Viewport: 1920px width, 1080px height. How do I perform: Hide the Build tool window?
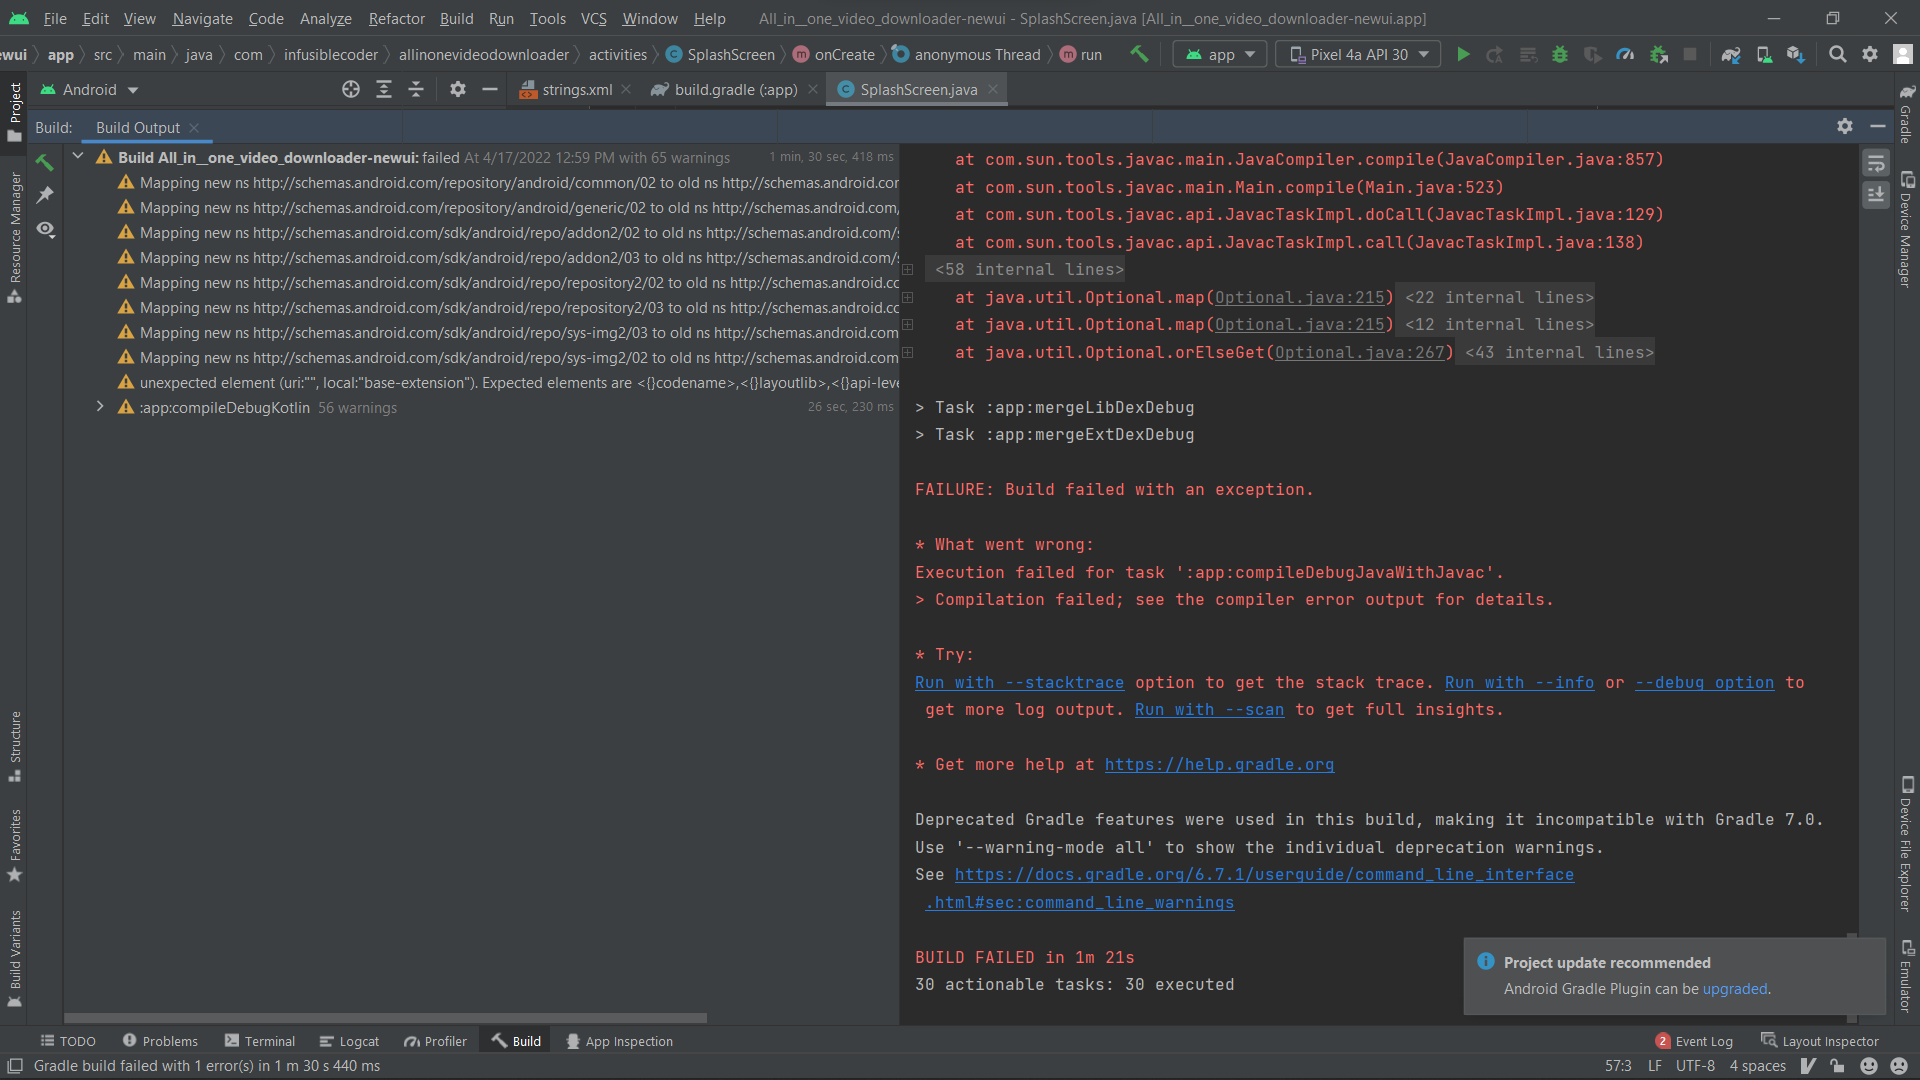coord(1878,126)
